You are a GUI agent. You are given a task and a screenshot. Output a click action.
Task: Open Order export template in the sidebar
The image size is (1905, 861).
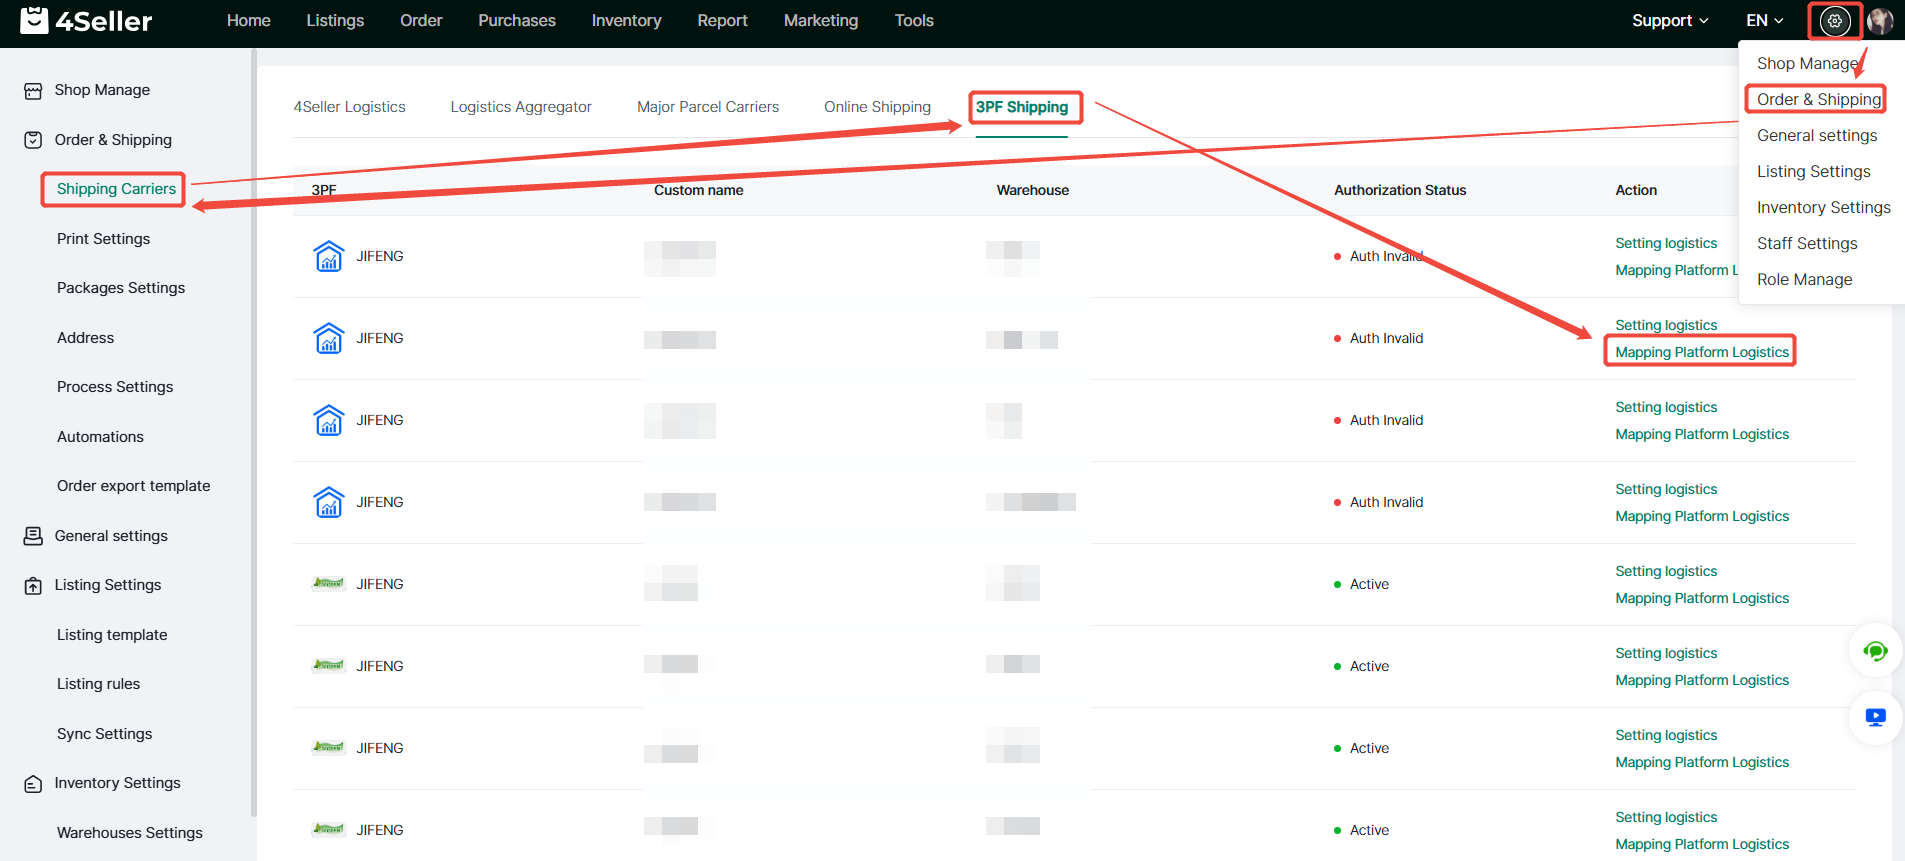(x=133, y=486)
